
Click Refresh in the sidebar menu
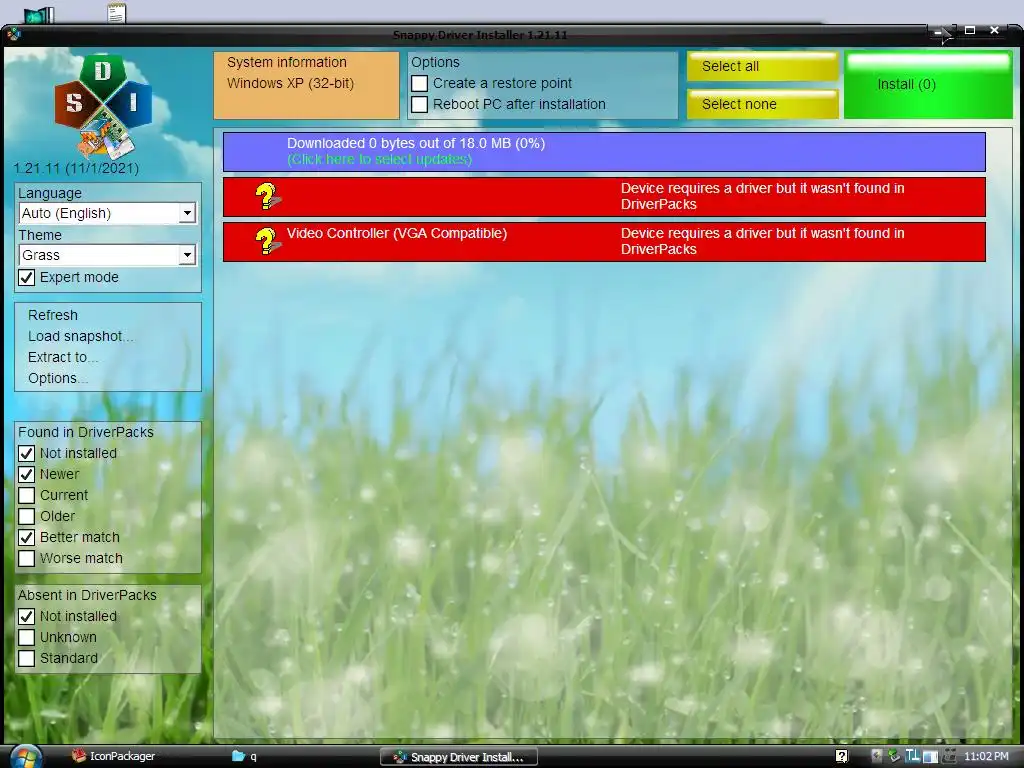point(53,315)
